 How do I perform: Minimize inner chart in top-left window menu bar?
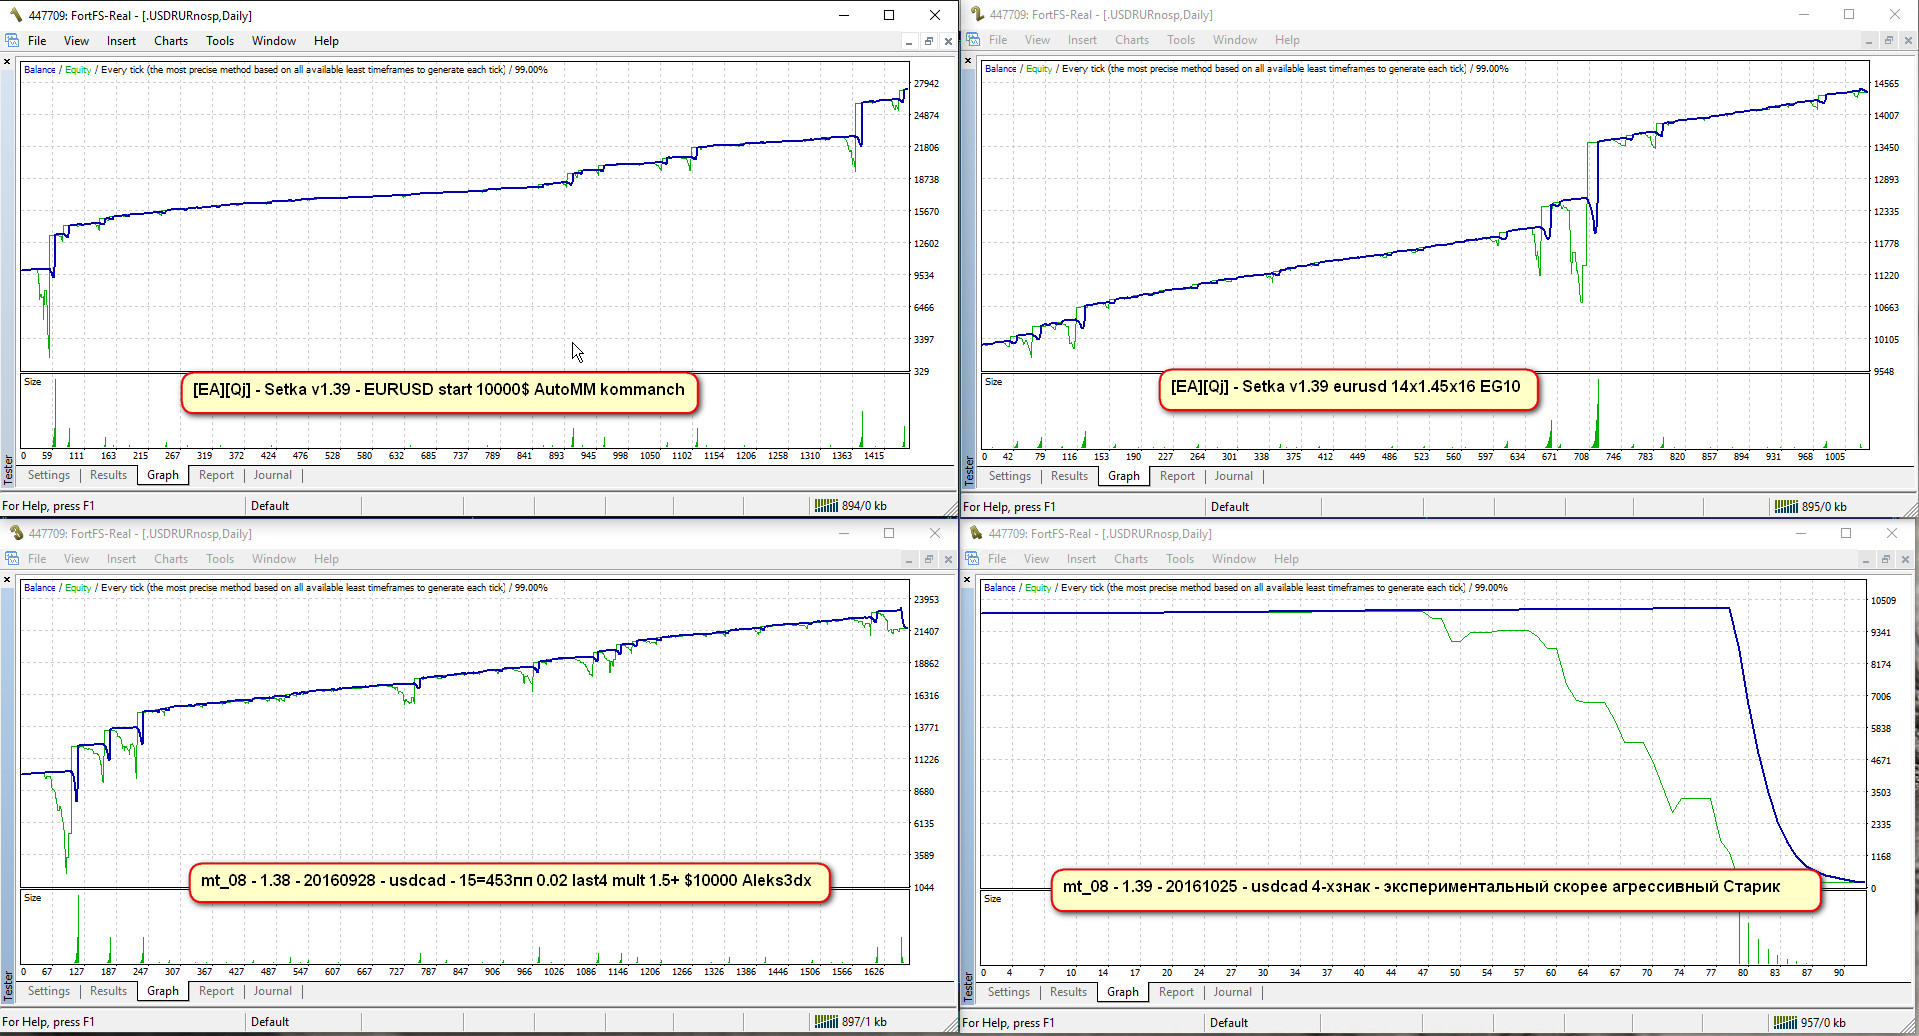[908, 42]
